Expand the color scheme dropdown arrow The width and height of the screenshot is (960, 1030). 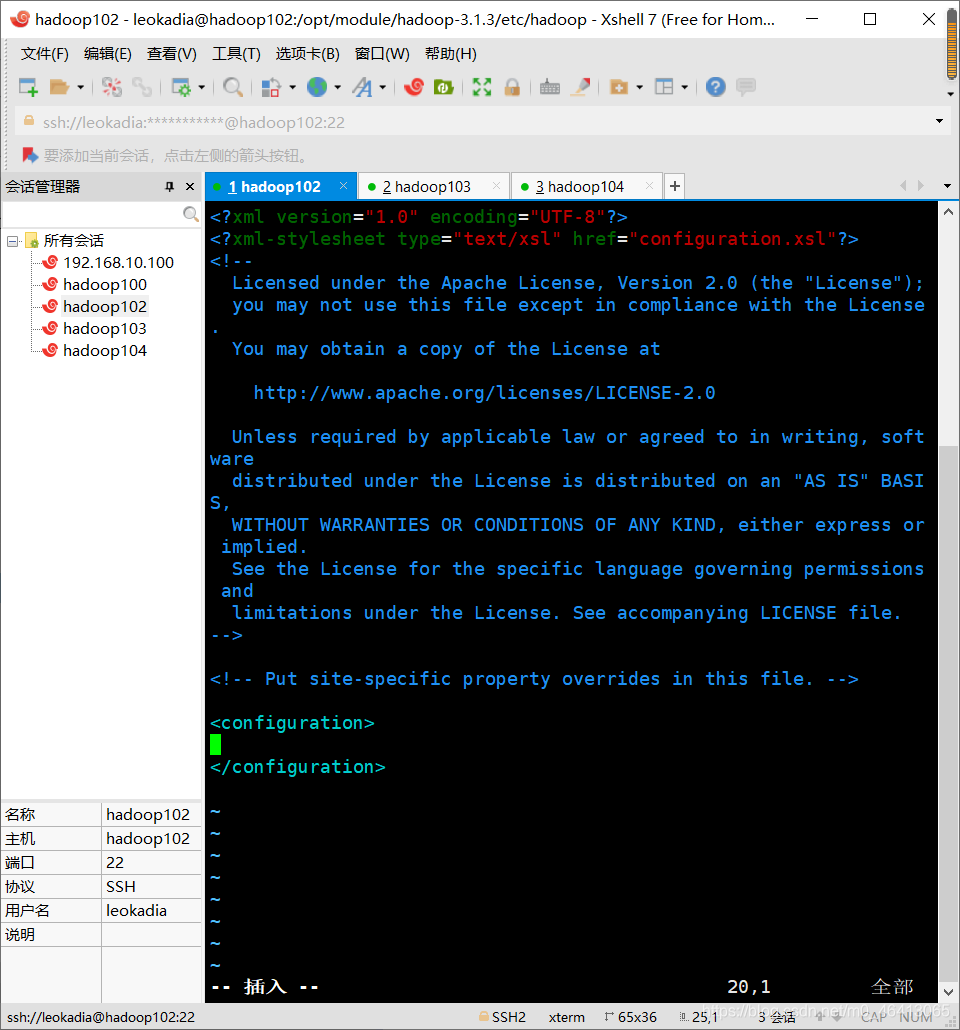point(292,87)
